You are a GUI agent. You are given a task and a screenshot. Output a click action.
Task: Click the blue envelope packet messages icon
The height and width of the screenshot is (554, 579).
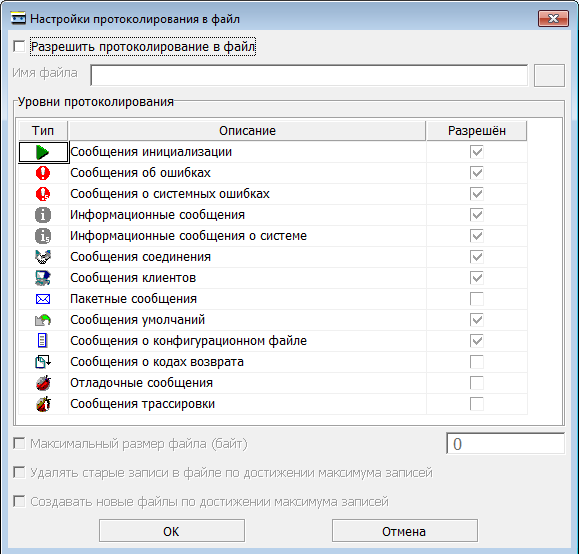pyautogui.click(x=43, y=299)
